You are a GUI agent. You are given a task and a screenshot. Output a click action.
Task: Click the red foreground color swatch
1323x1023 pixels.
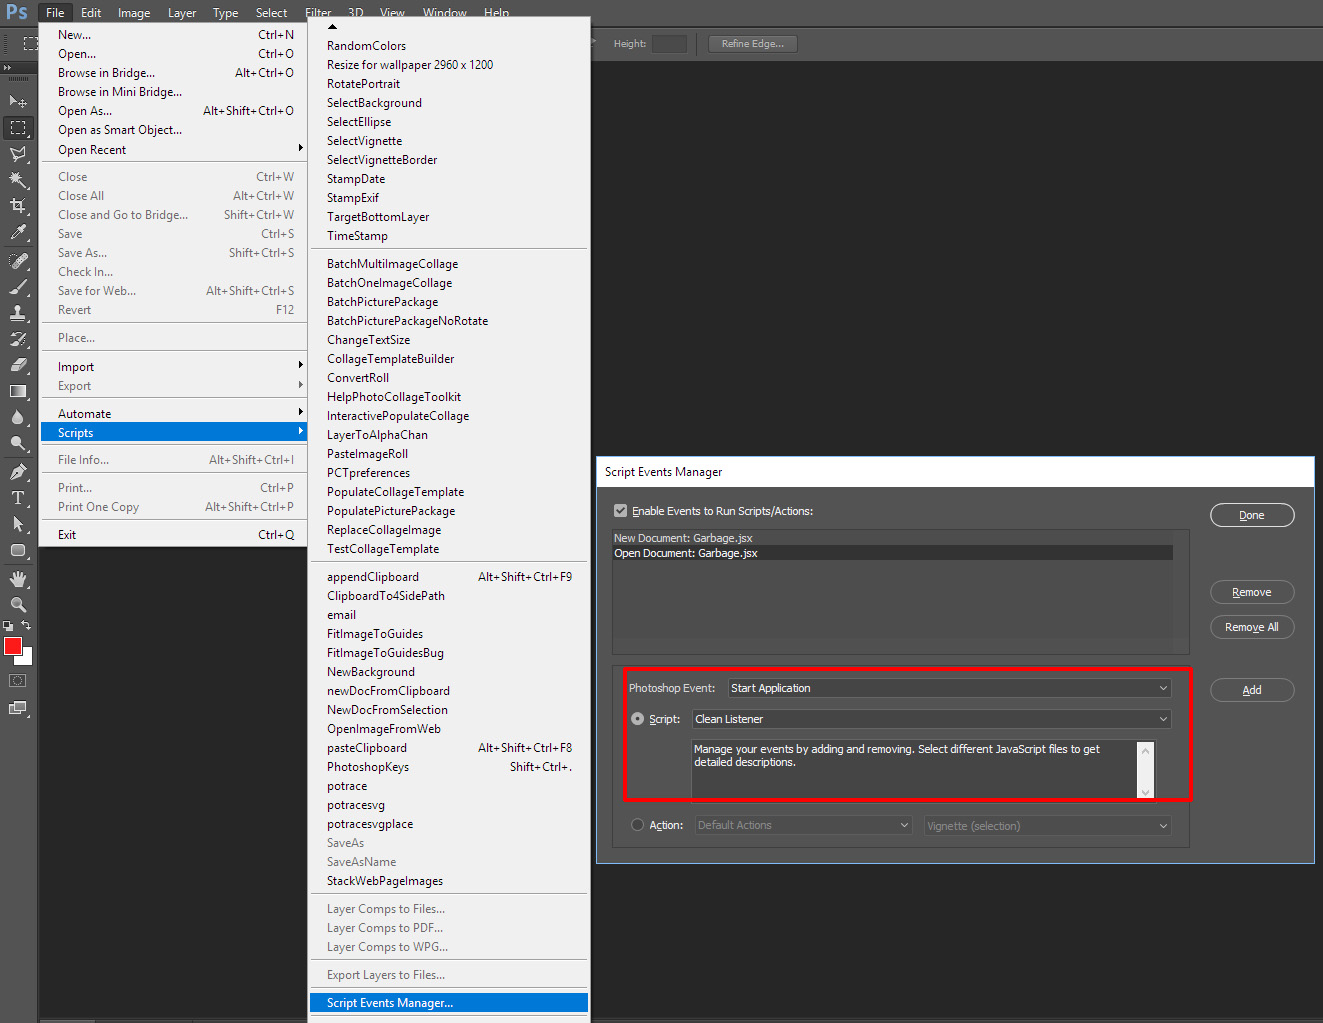(13, 647)
